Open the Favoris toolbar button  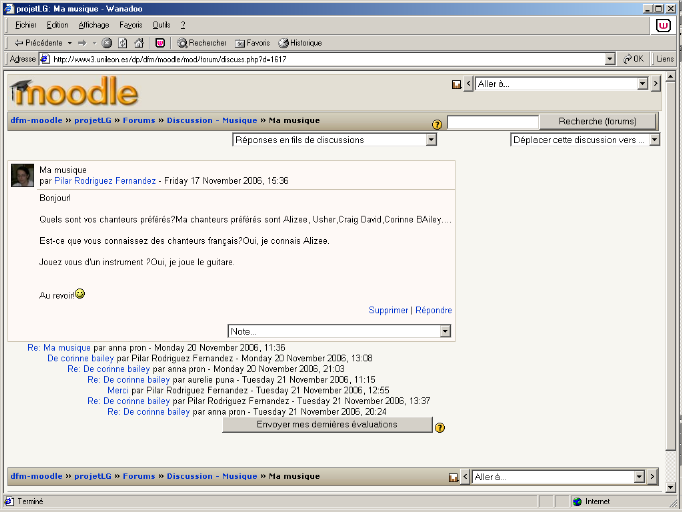[x=252, y=43]
